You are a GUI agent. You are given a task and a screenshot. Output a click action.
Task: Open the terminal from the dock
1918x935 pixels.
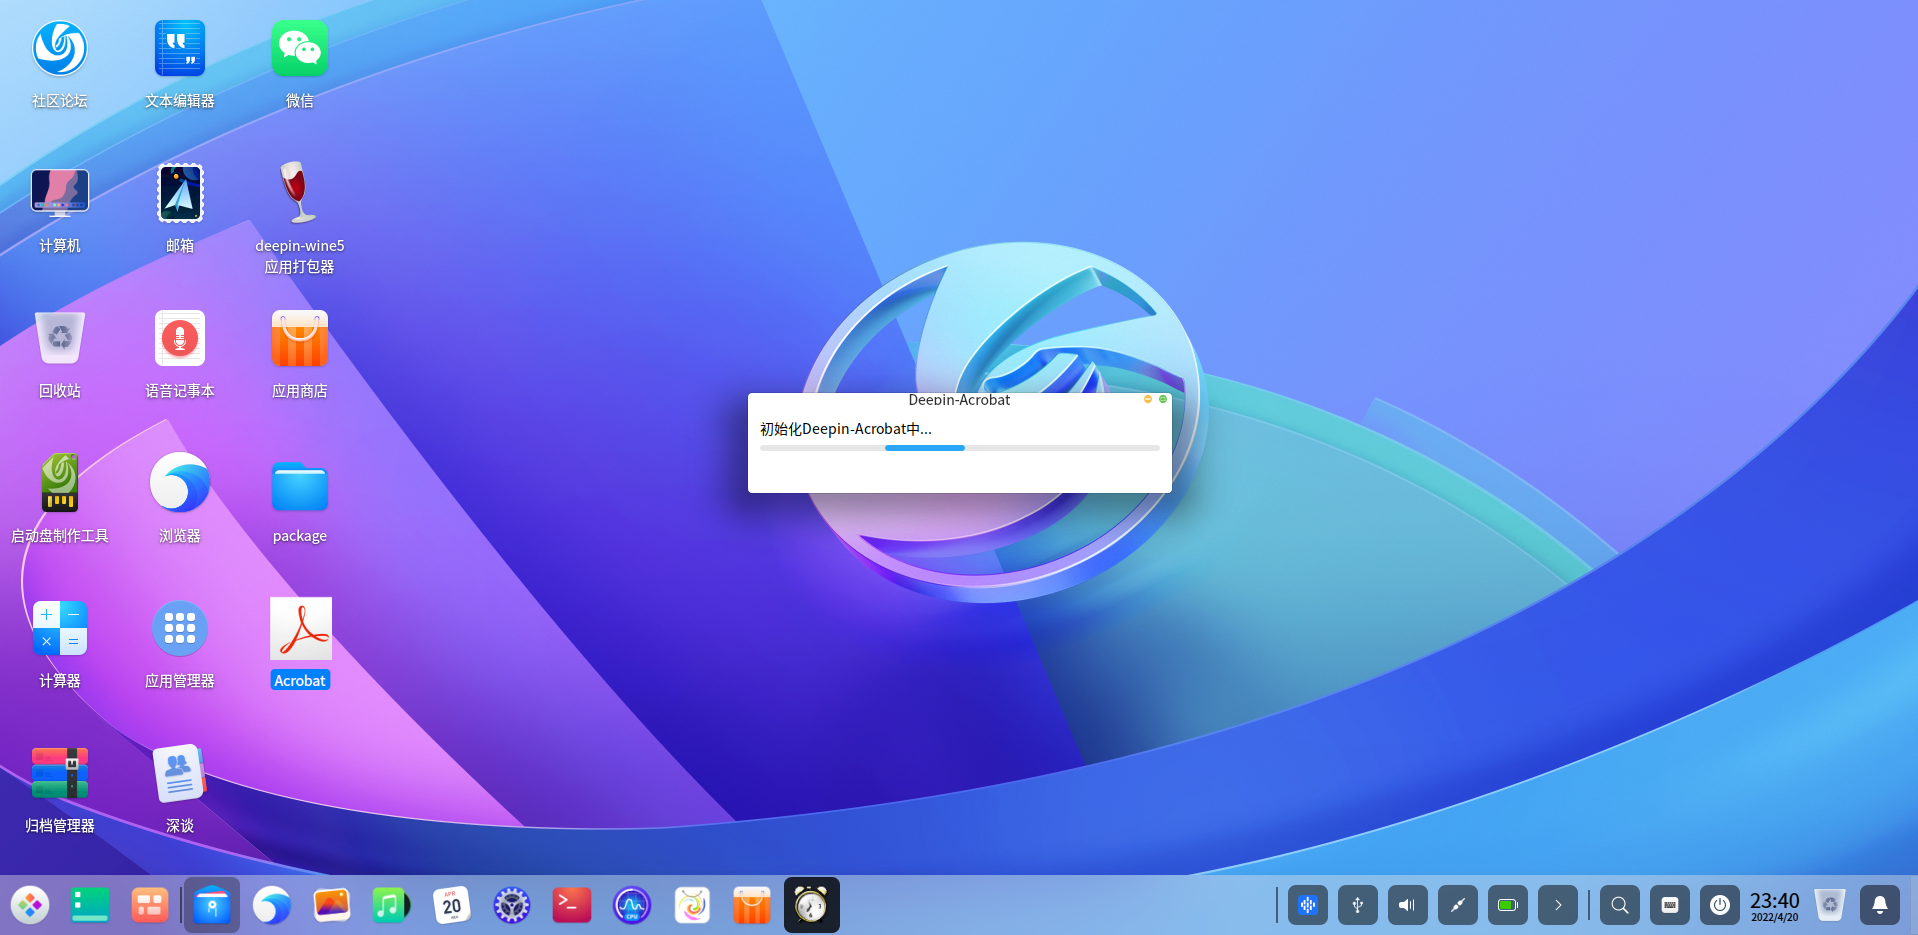point(571,906)
